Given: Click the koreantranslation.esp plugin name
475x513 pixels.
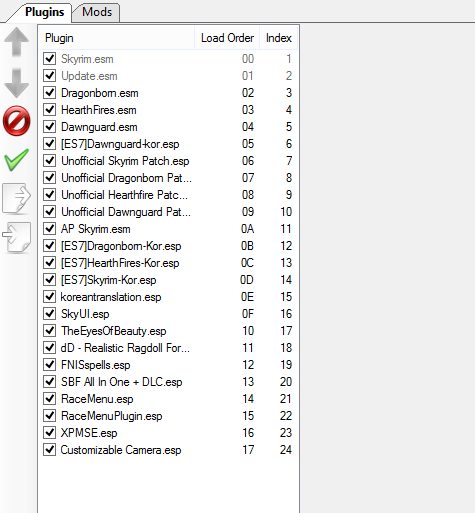Looking at the screenshot, I should (111, 297).
